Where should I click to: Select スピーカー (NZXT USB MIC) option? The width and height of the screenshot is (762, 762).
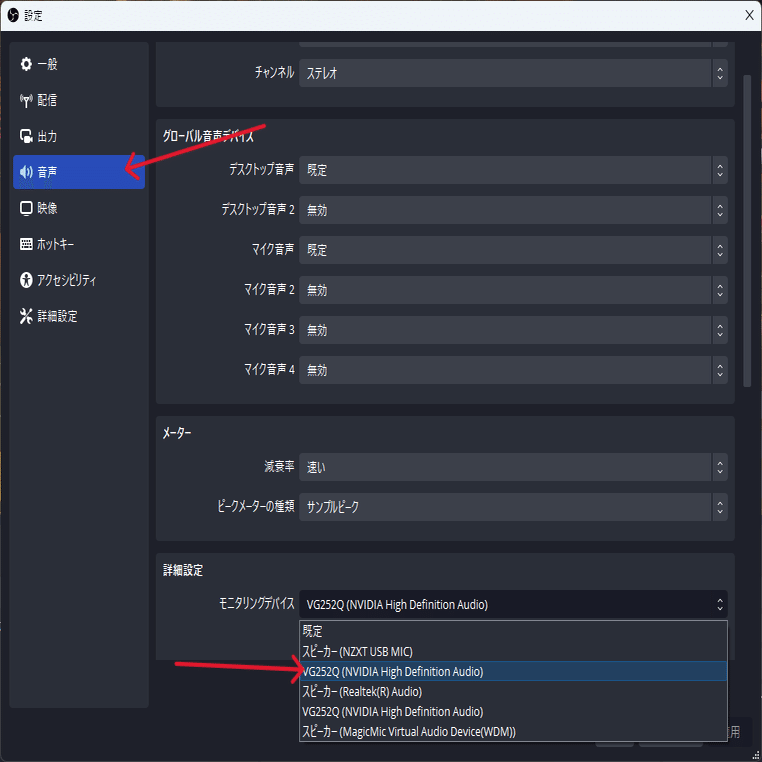[513, 651]
